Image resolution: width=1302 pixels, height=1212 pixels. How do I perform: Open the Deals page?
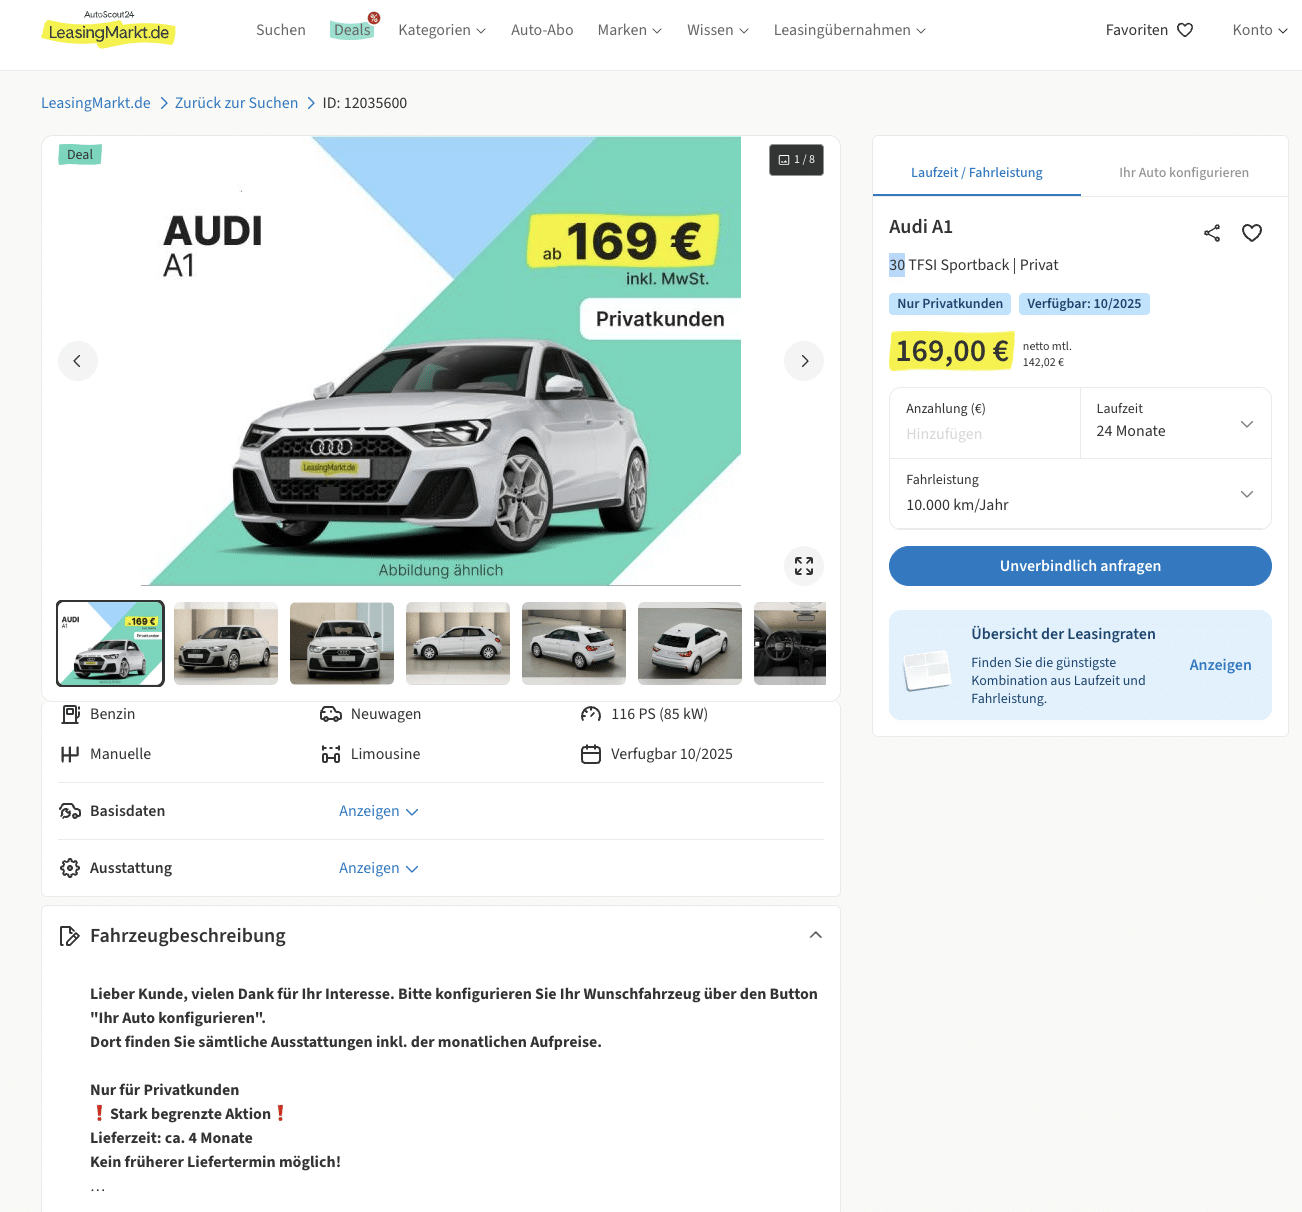coord(352,30)
